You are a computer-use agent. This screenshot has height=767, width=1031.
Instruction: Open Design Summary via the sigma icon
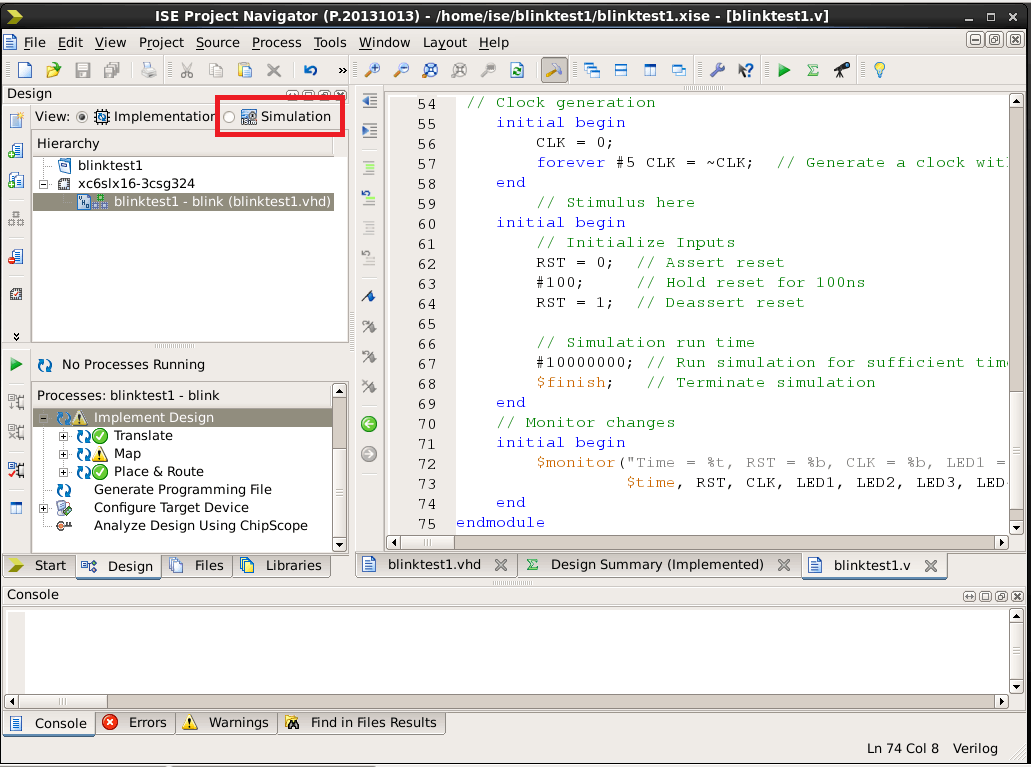pos(813,70)
